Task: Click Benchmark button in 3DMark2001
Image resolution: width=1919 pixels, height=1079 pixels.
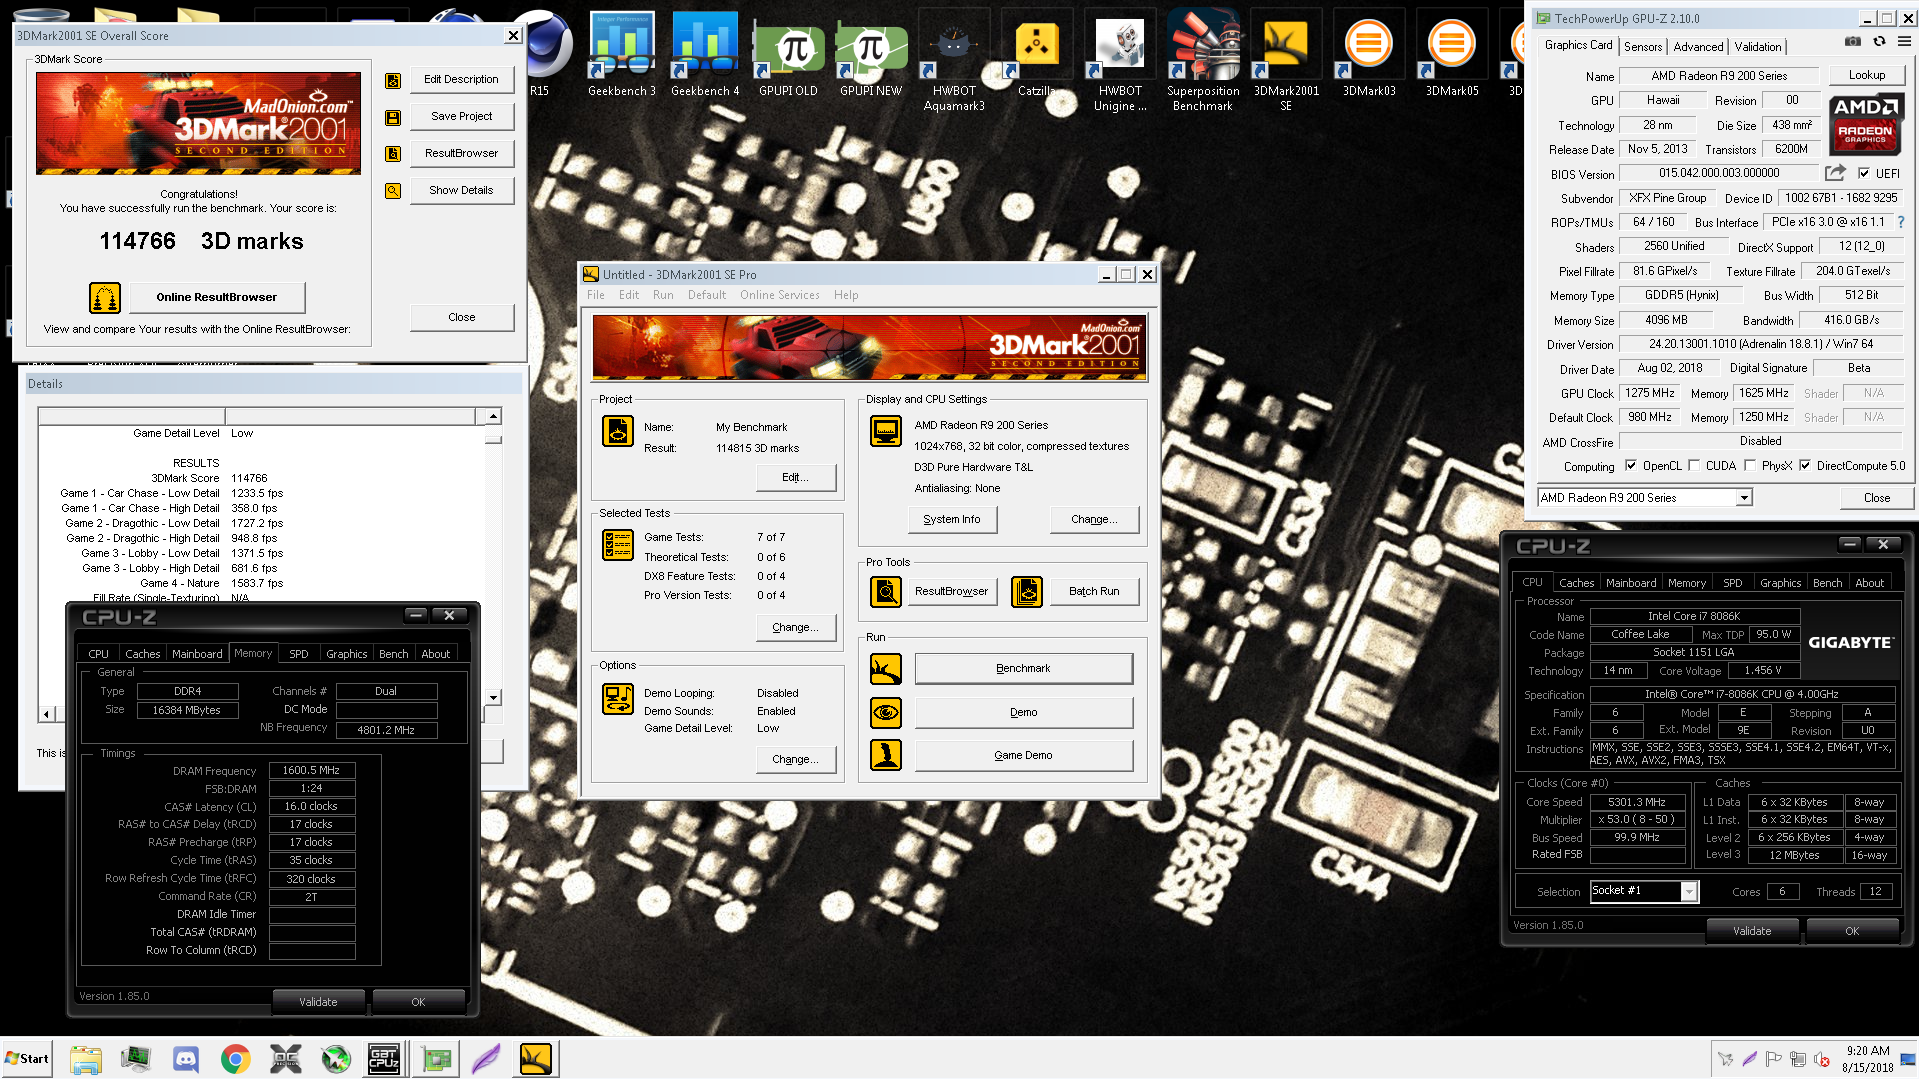Action: coord(1023,669)
